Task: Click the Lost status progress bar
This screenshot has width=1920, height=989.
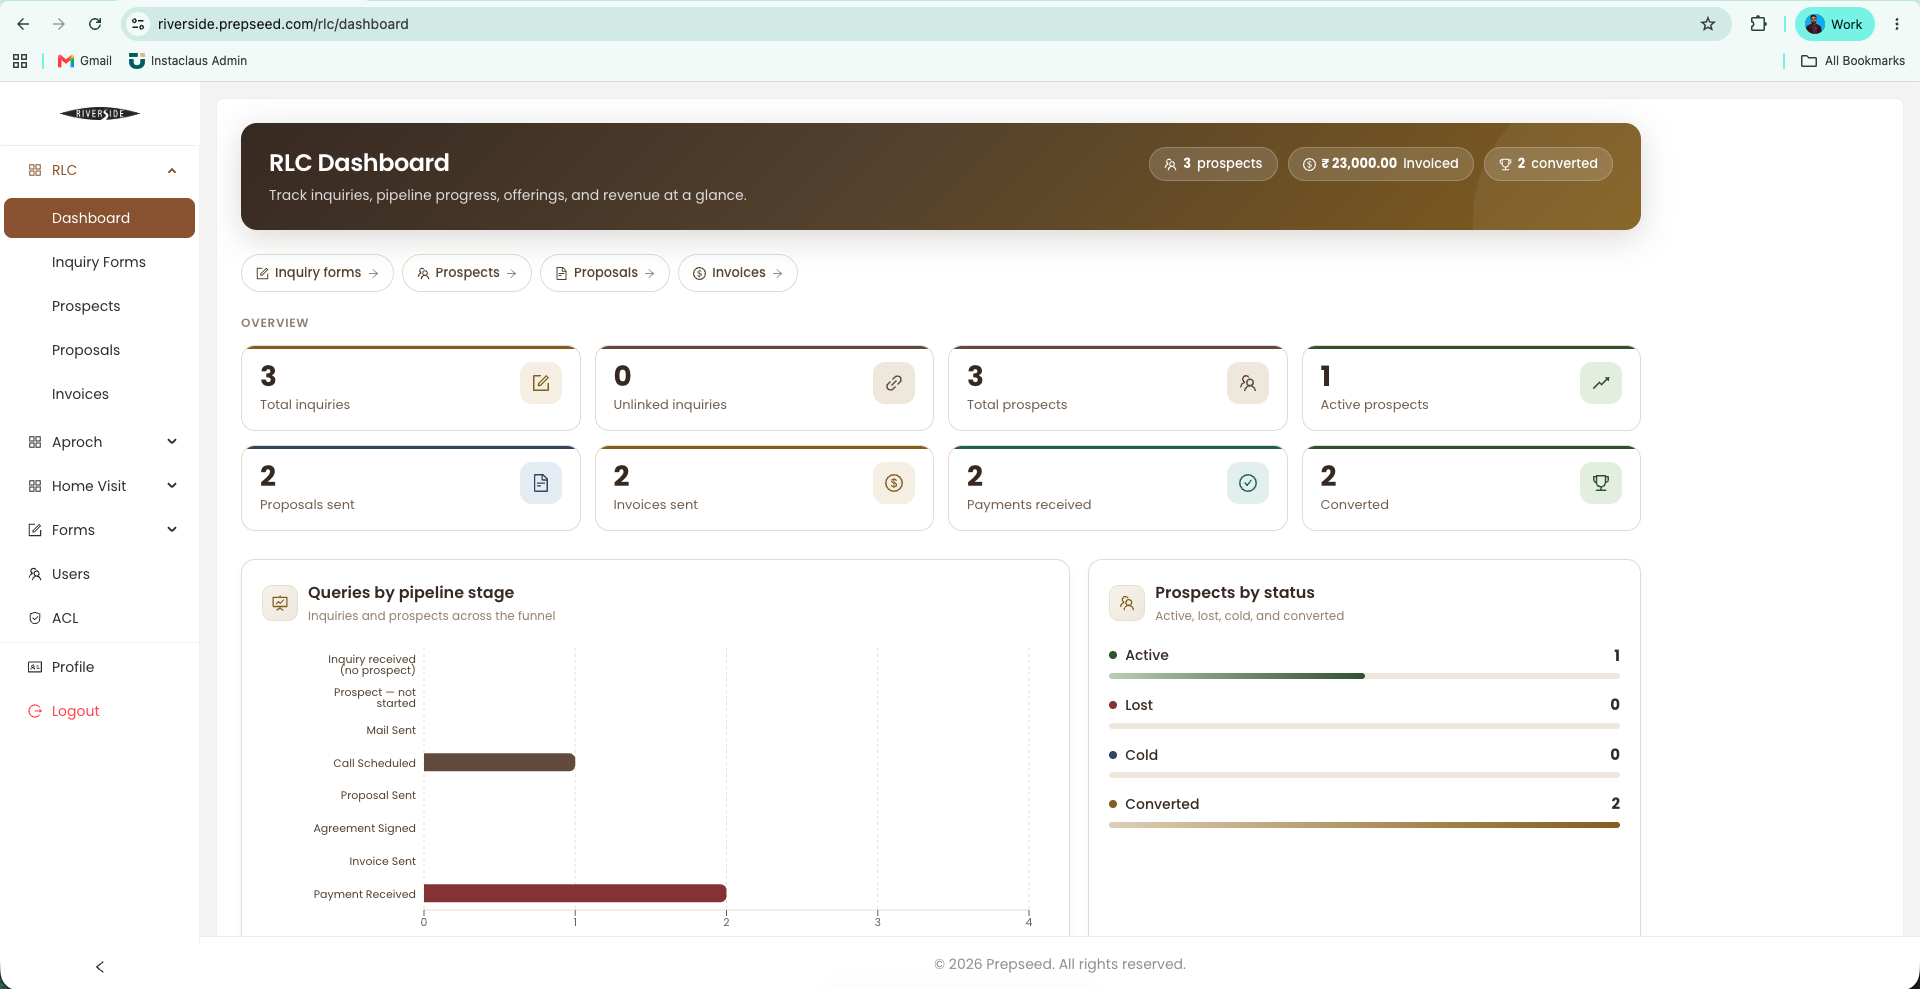Action: coord(1364,726)
